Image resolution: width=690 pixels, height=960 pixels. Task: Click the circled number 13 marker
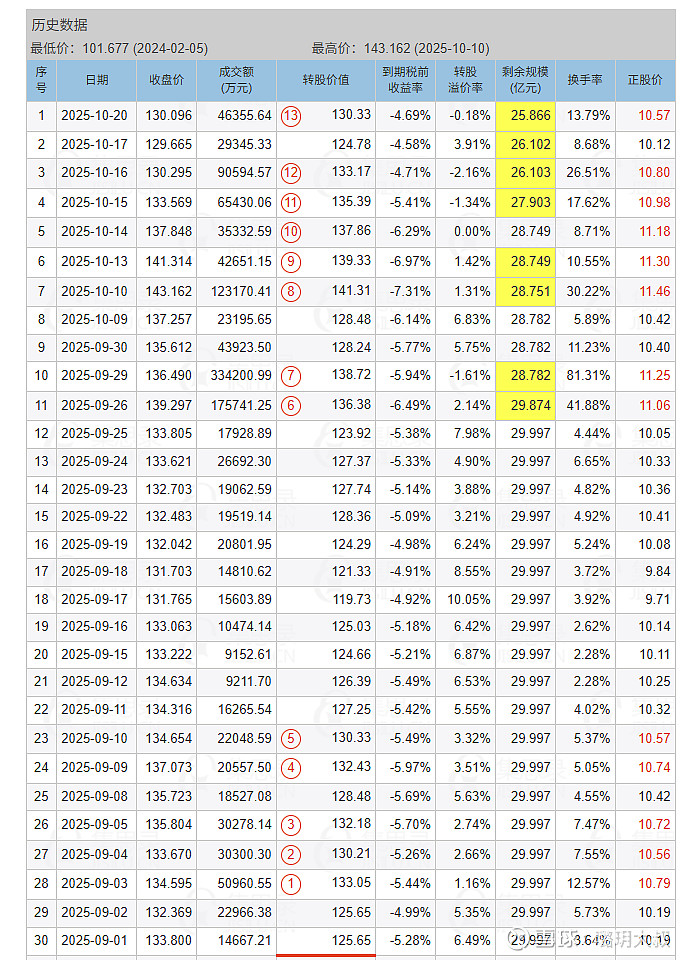coord(291,116)
